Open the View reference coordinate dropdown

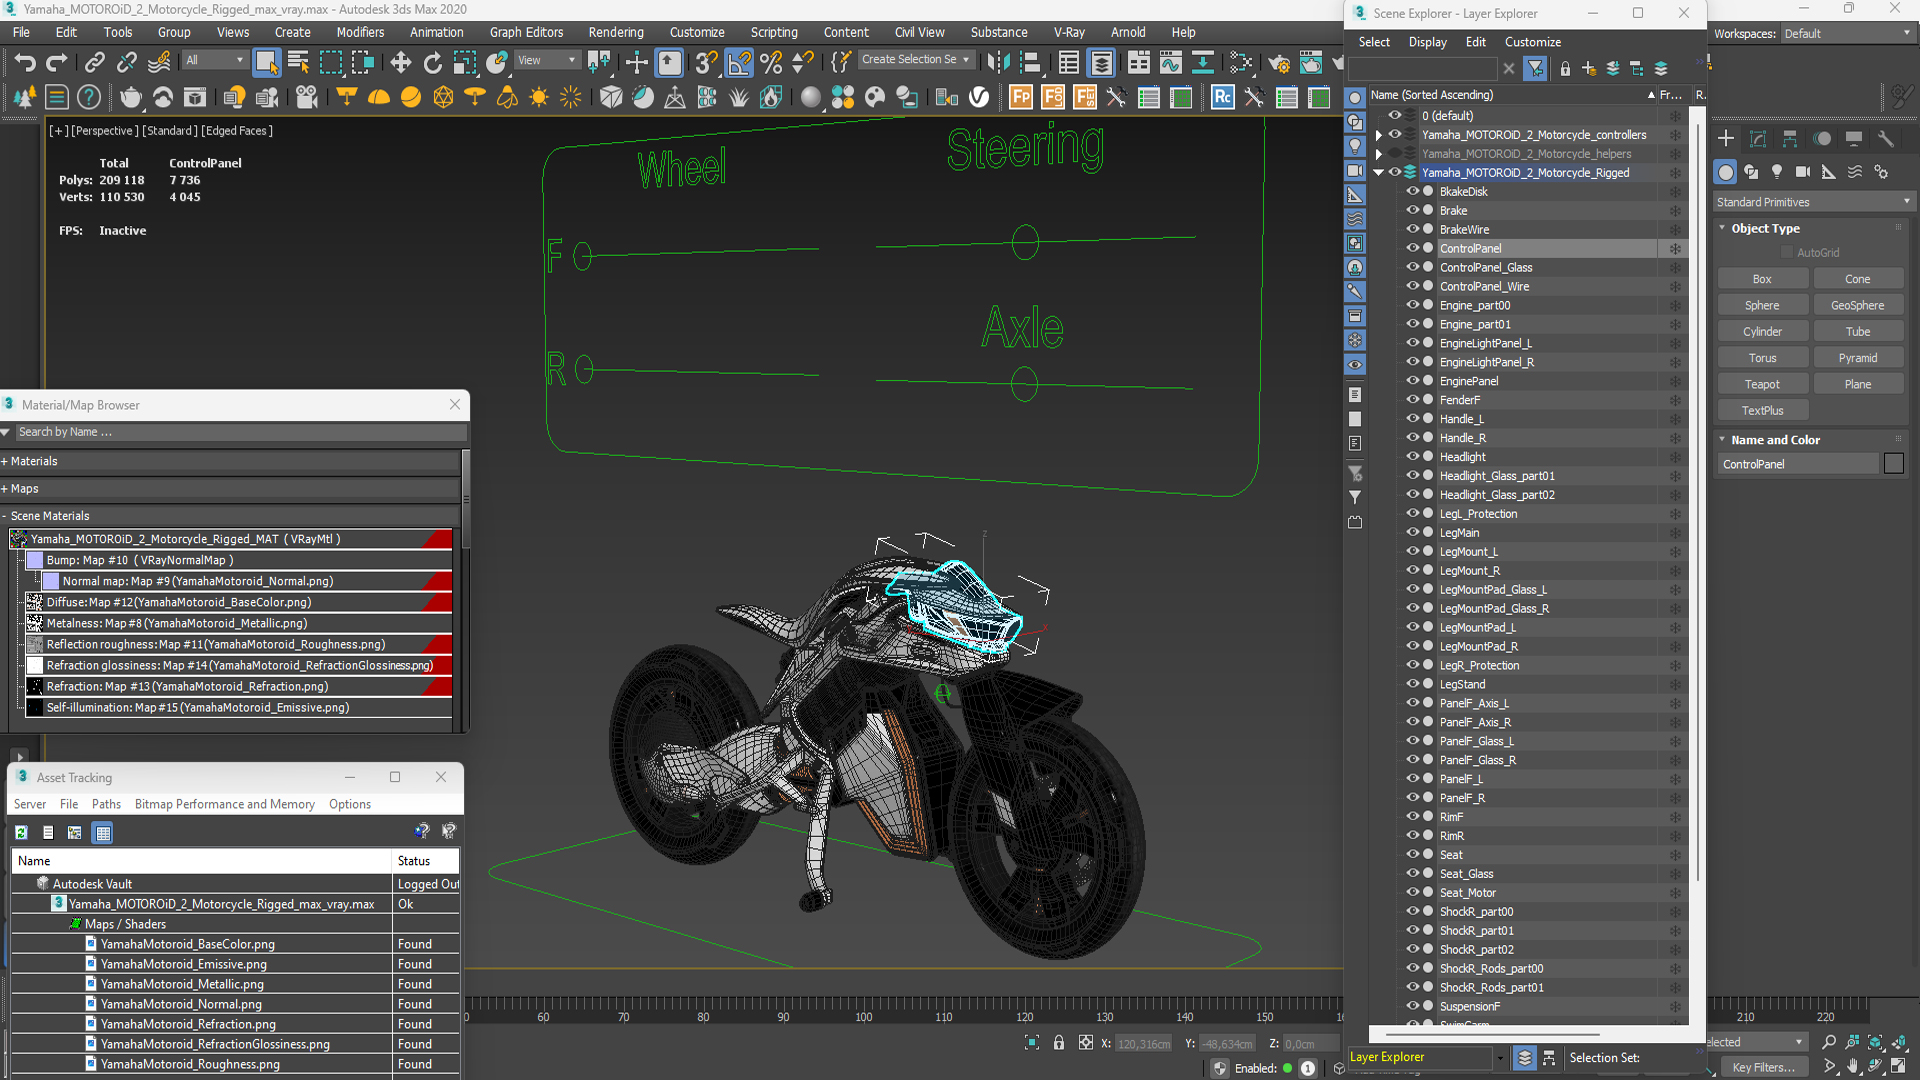pos(546,60)
